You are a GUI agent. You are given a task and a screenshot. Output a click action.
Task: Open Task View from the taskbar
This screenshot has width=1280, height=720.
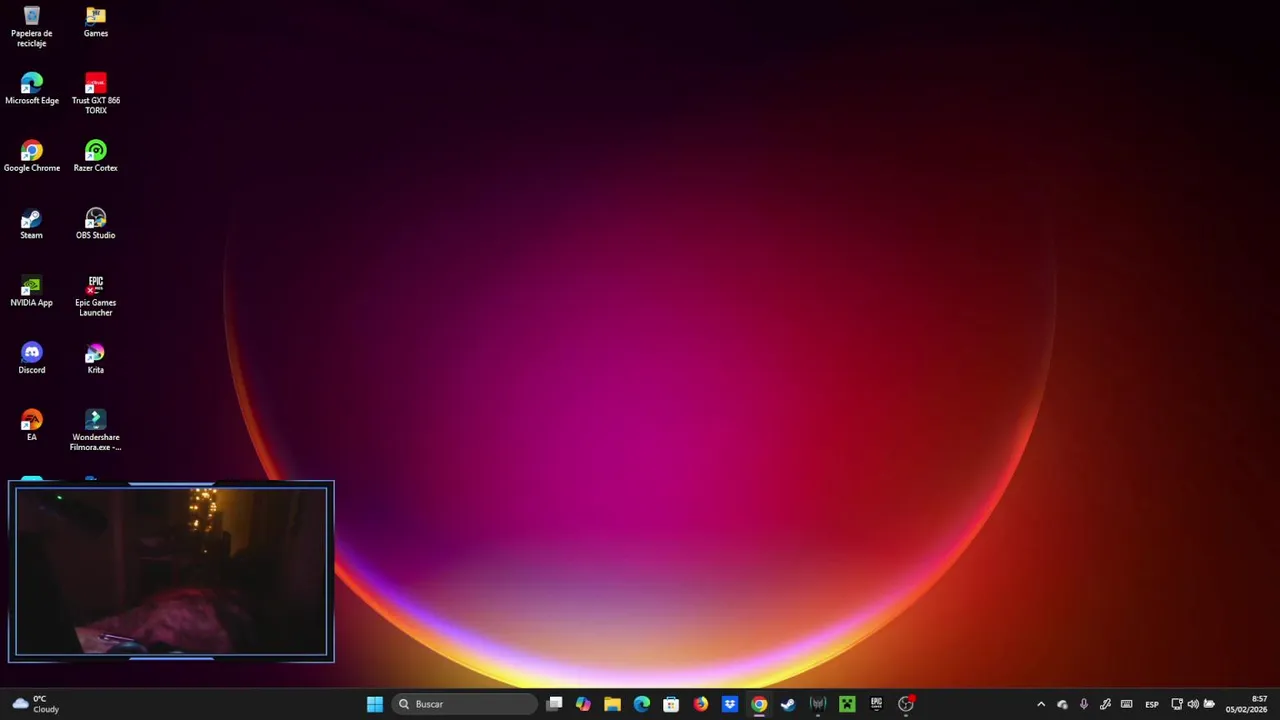555,704
